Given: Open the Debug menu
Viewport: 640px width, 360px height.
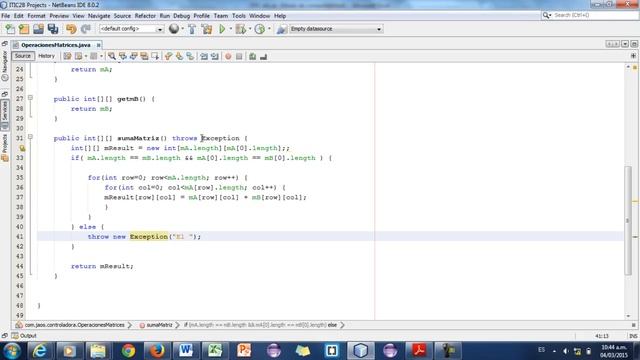Looking at the screenshot, I should point(182,16).
